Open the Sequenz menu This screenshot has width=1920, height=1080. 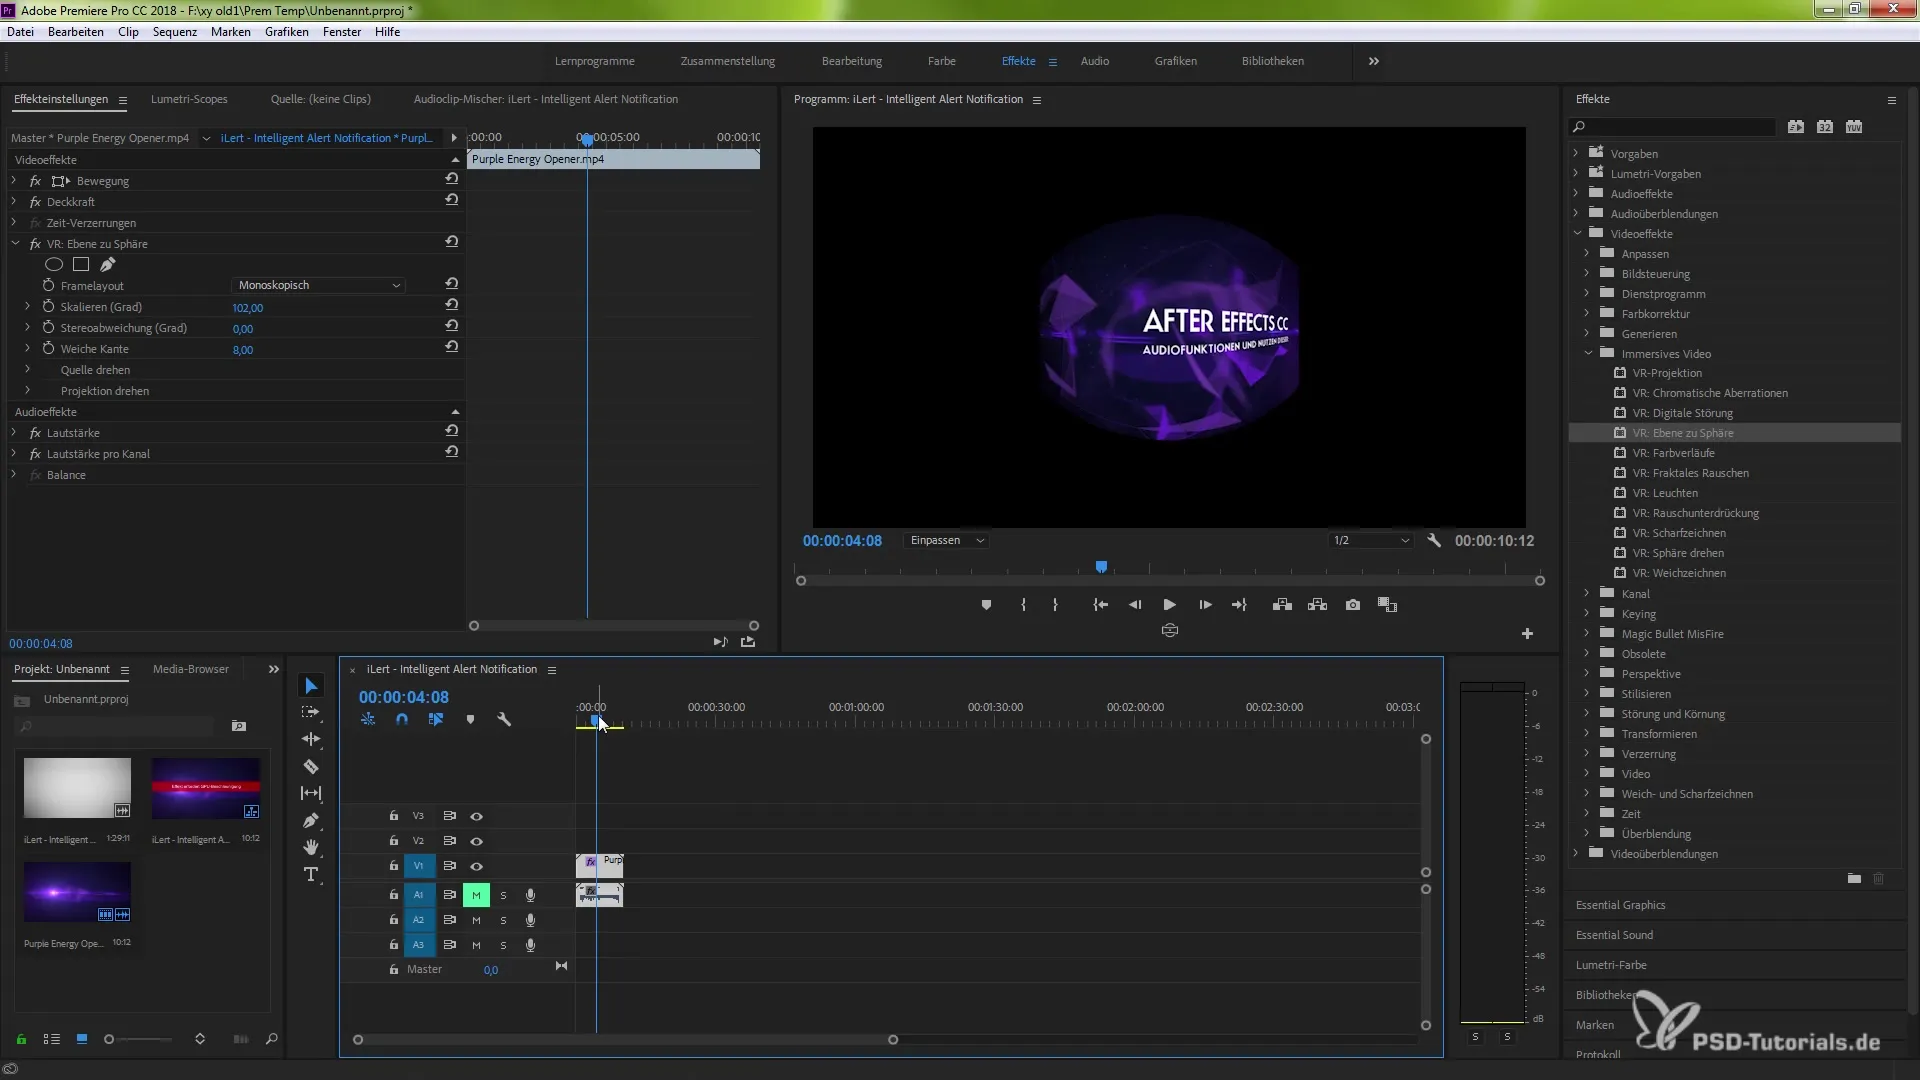[175, 32]
